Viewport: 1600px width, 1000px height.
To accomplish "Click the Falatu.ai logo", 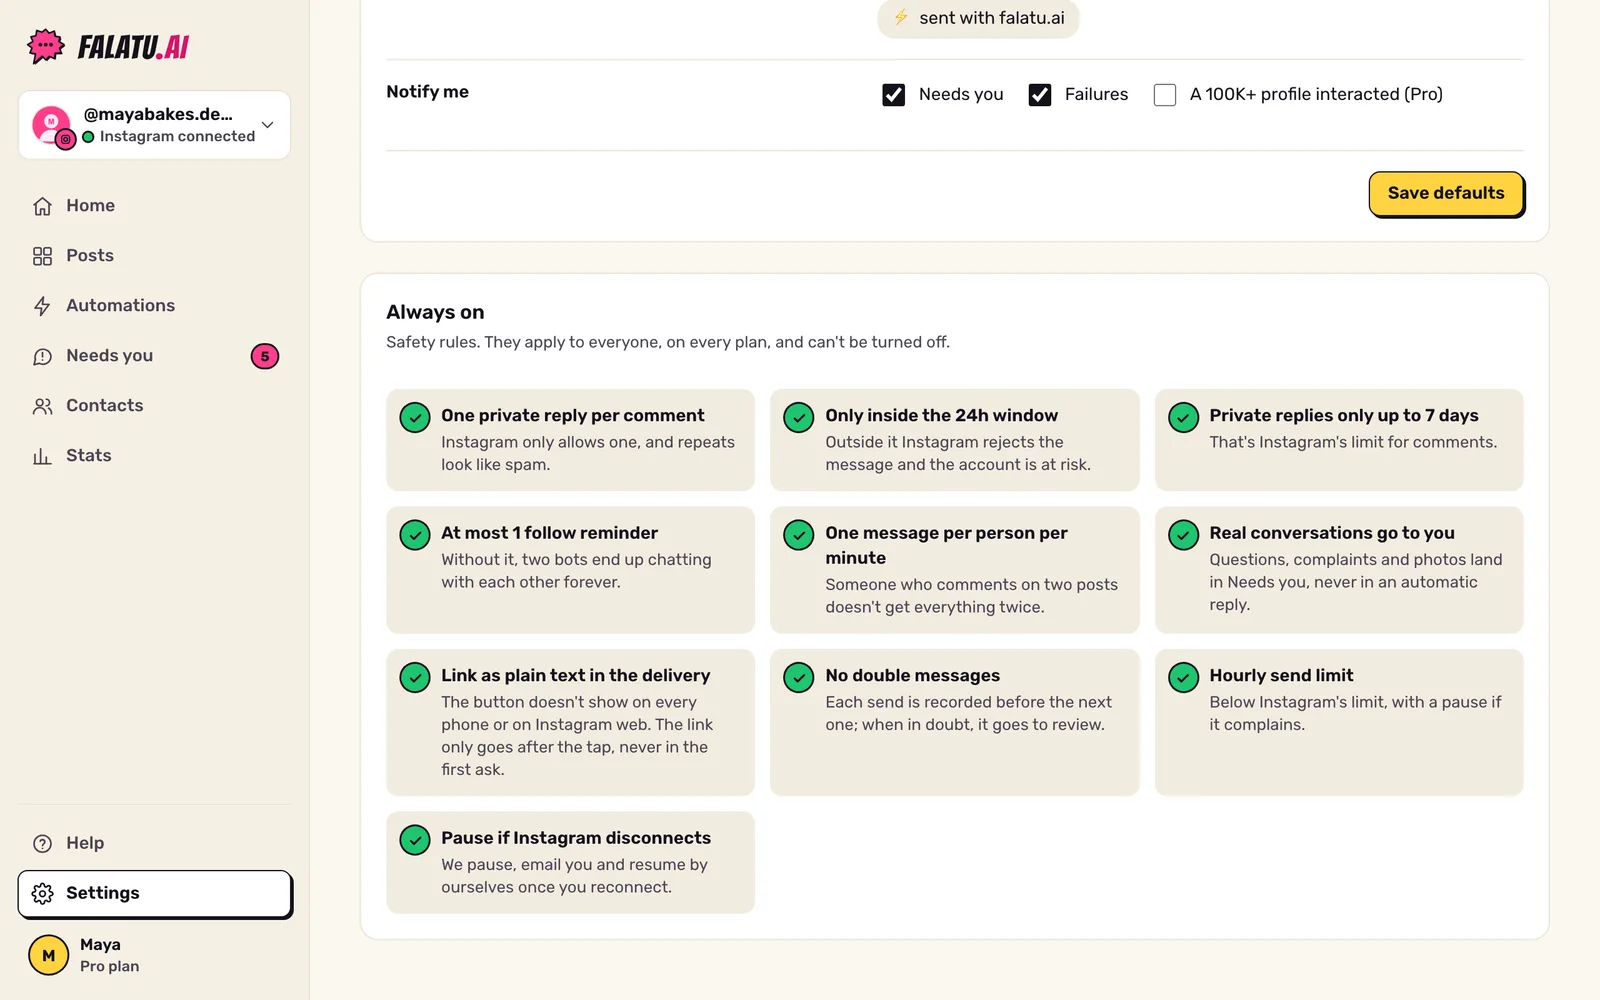I will [x=108, y=46].
